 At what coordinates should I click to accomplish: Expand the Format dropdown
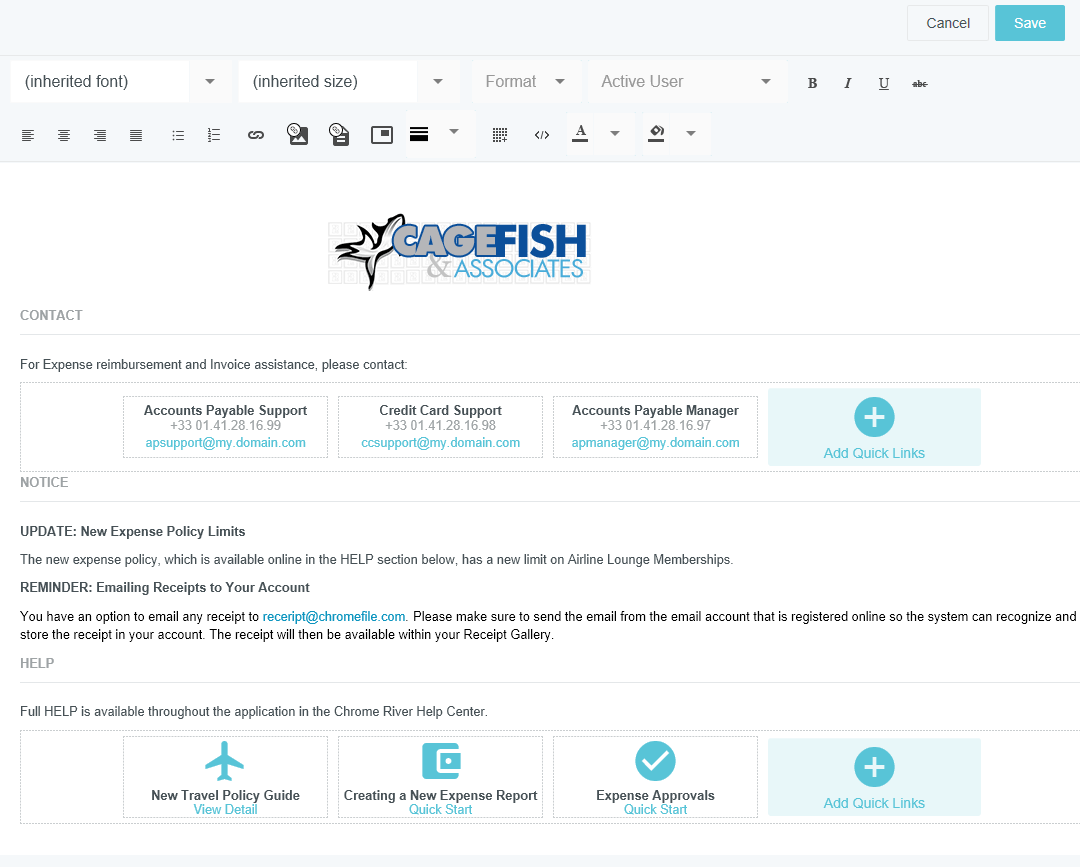tap(526, 82)
